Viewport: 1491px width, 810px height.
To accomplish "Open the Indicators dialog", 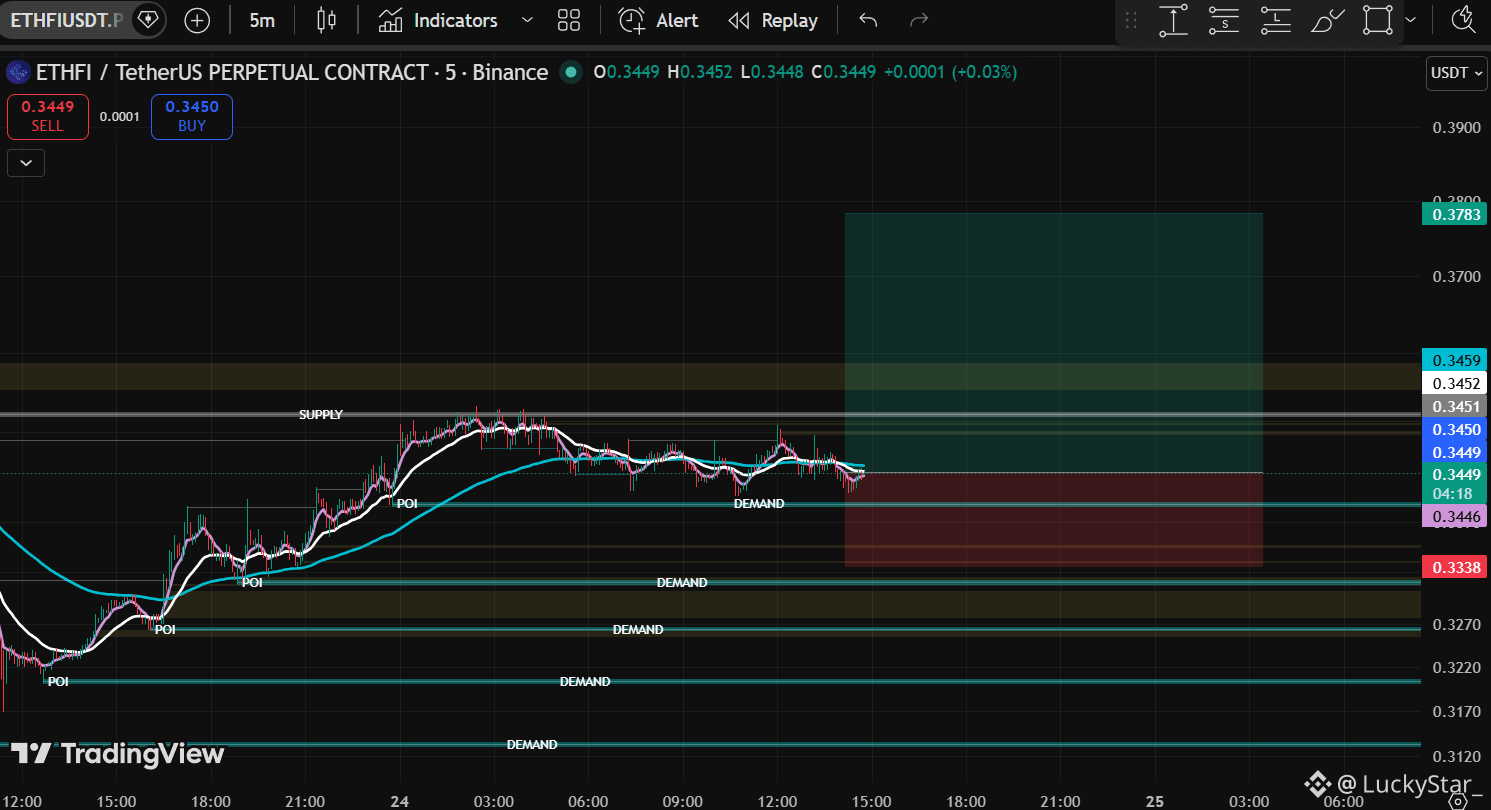I will click(438, 20).
